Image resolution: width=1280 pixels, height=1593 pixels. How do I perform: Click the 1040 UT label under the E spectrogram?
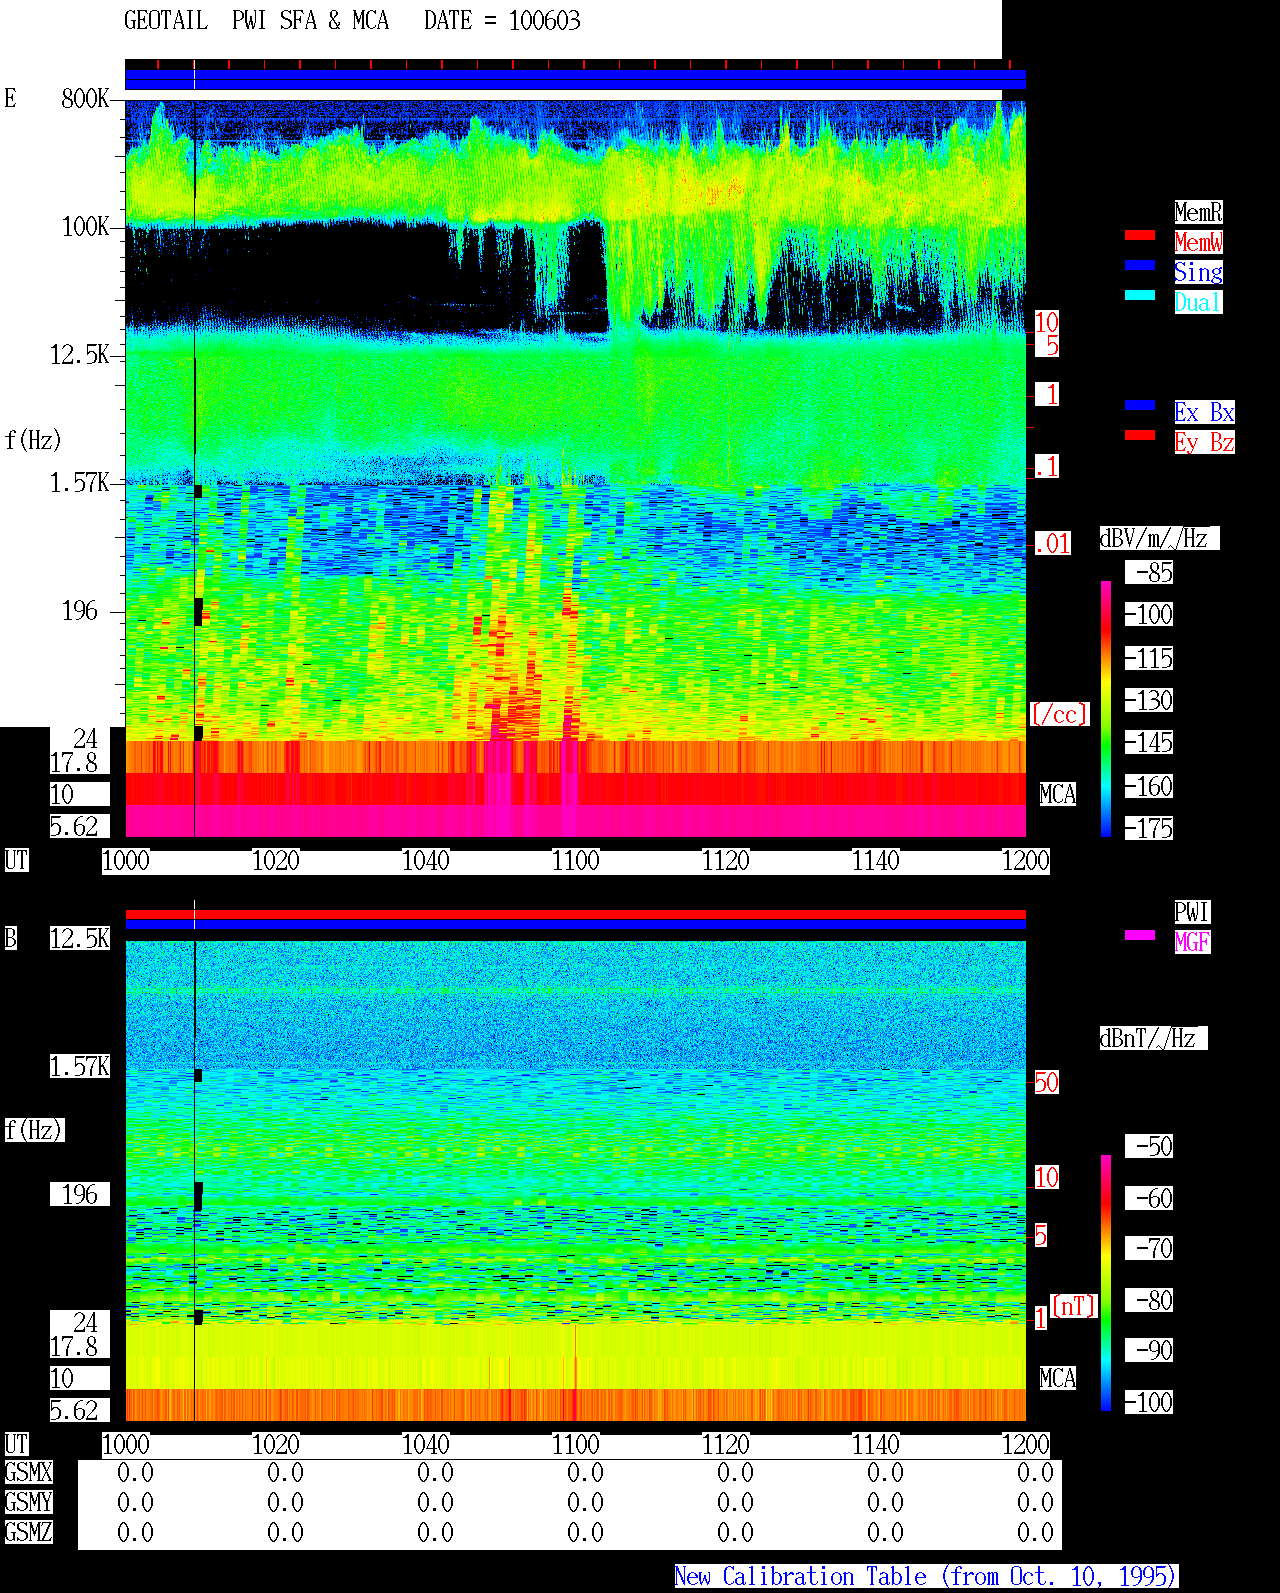(x=426, y=861)
